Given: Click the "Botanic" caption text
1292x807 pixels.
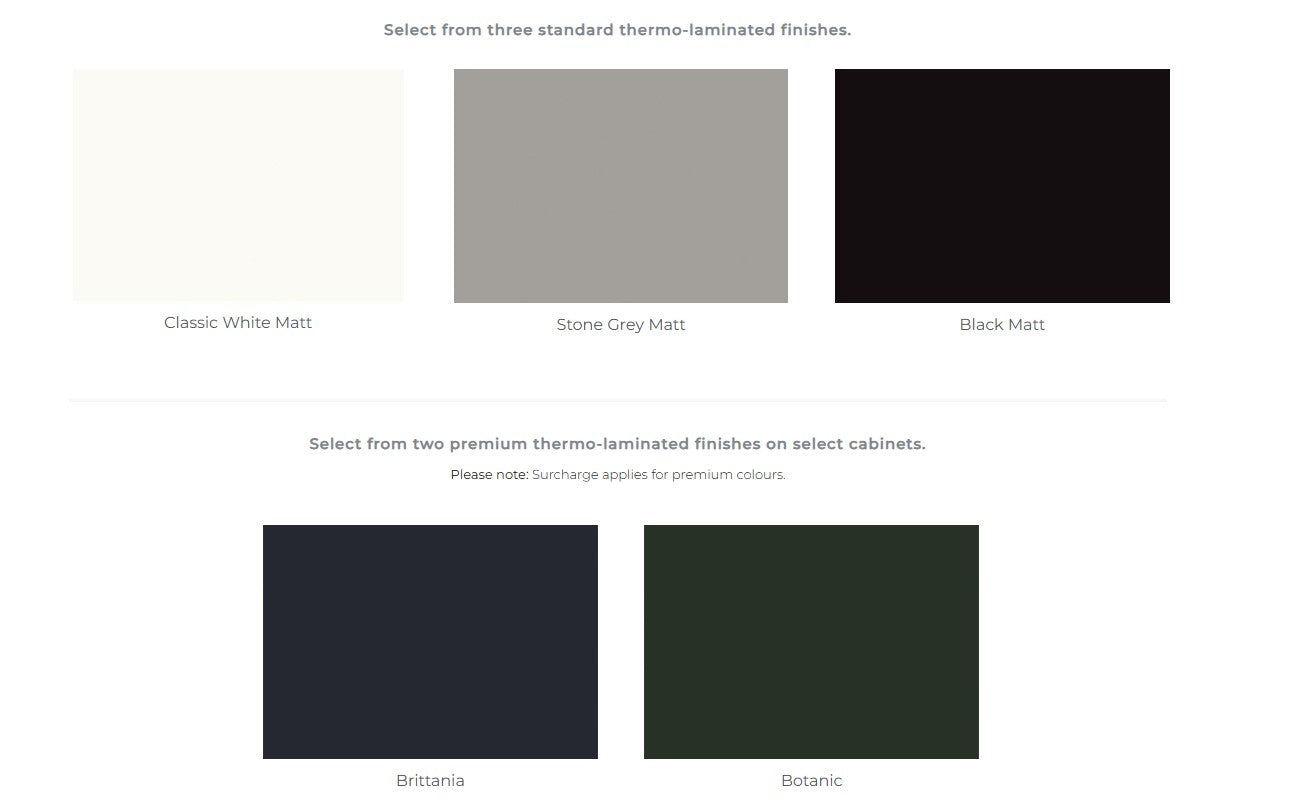Looking at the screenshot, I should point(811,780).
